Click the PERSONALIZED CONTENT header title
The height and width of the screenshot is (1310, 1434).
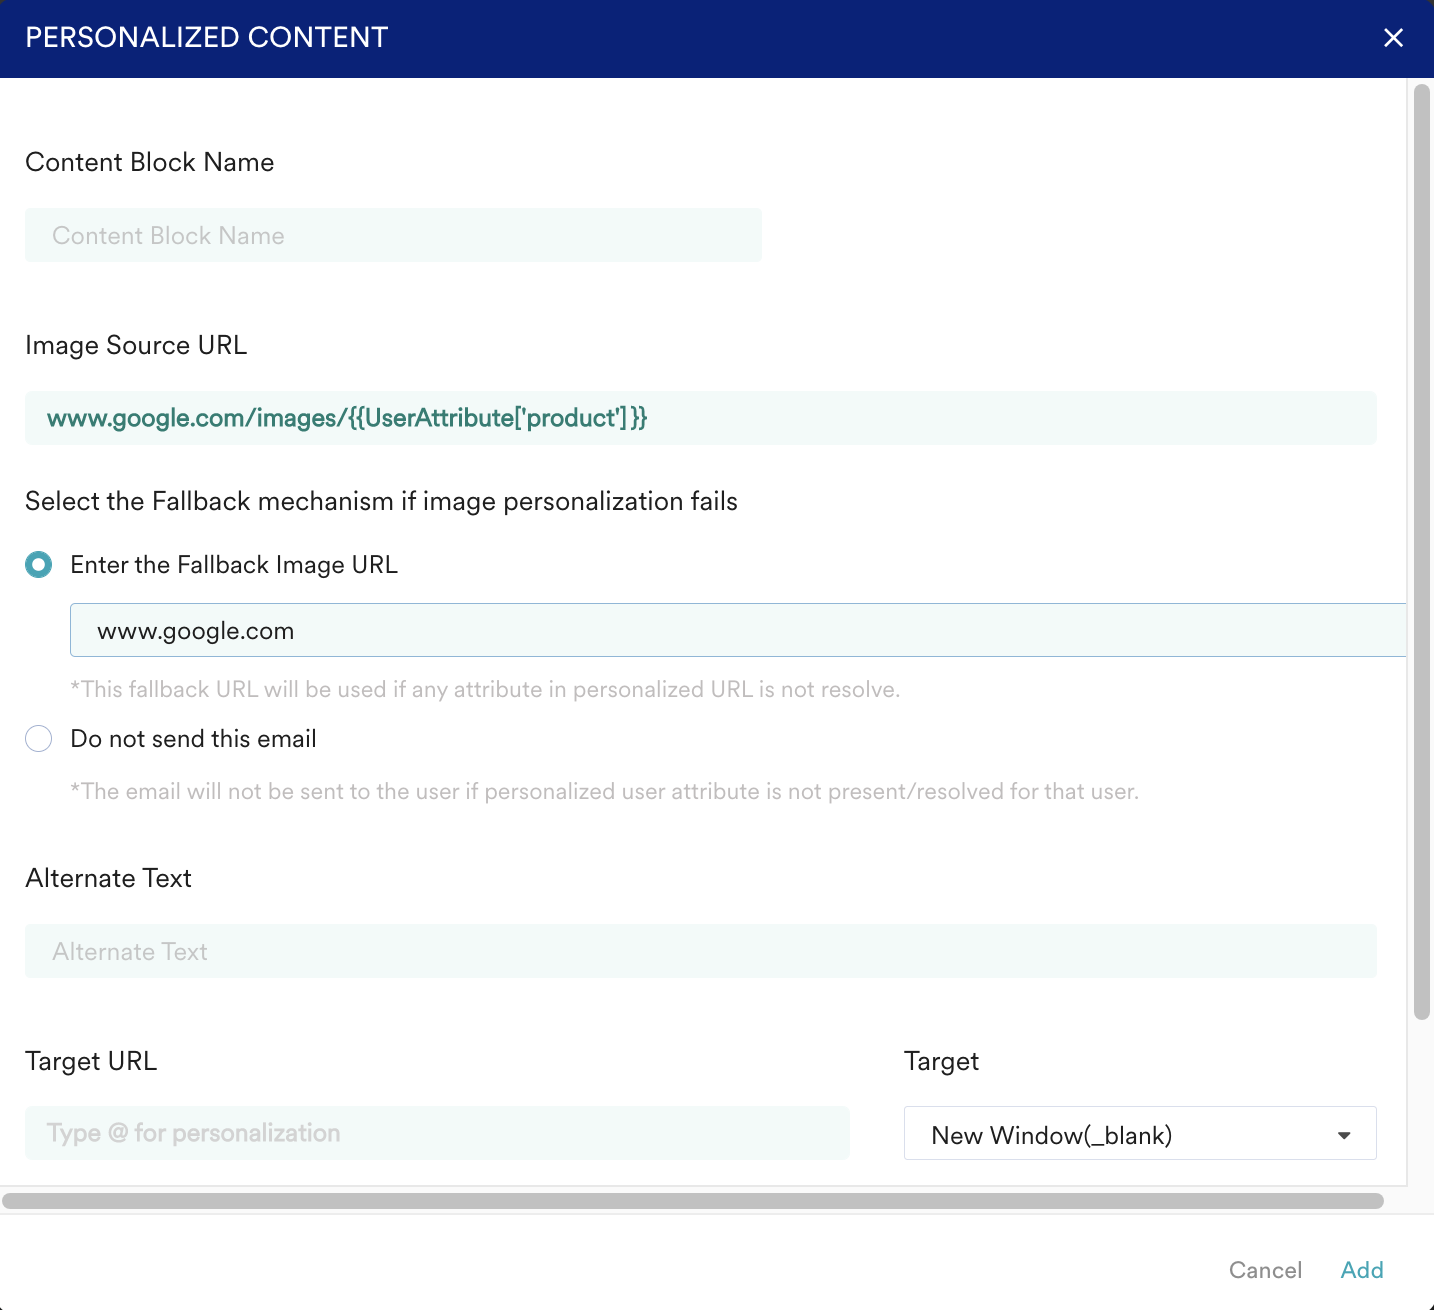pyautogui.click(x=207, y=38)
